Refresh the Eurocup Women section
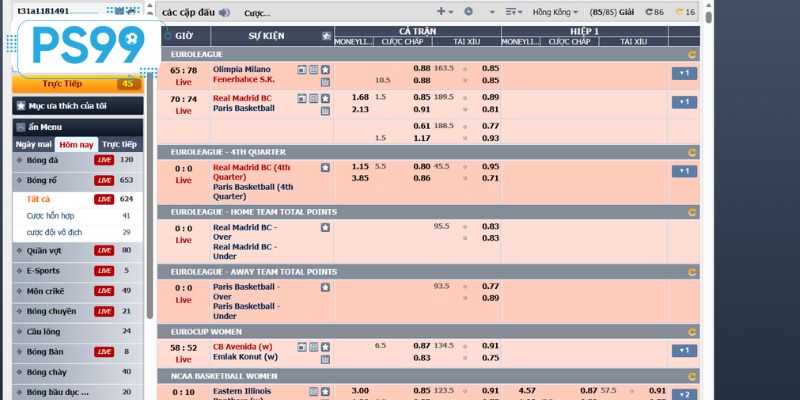Image resolution: width=800 pixels, height=400 pixels. (692, 330)
